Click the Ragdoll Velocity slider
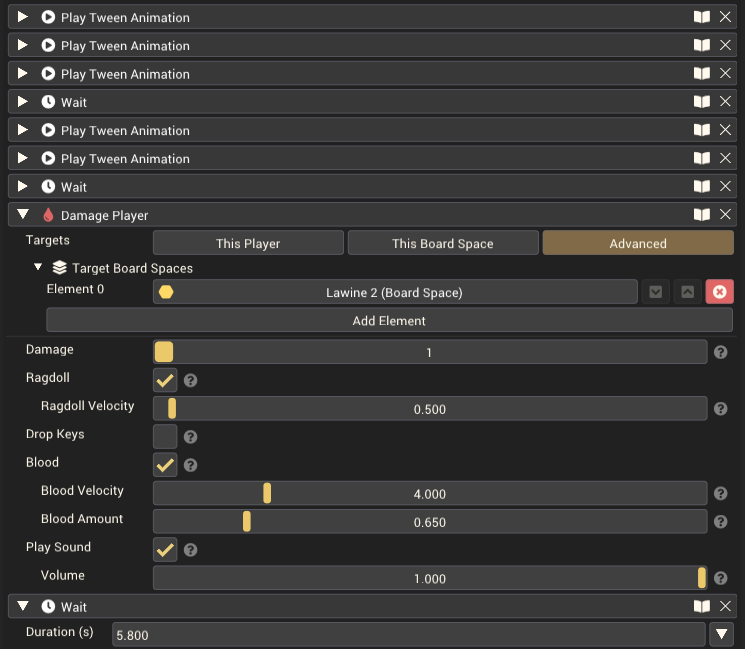 click(430, 409)
